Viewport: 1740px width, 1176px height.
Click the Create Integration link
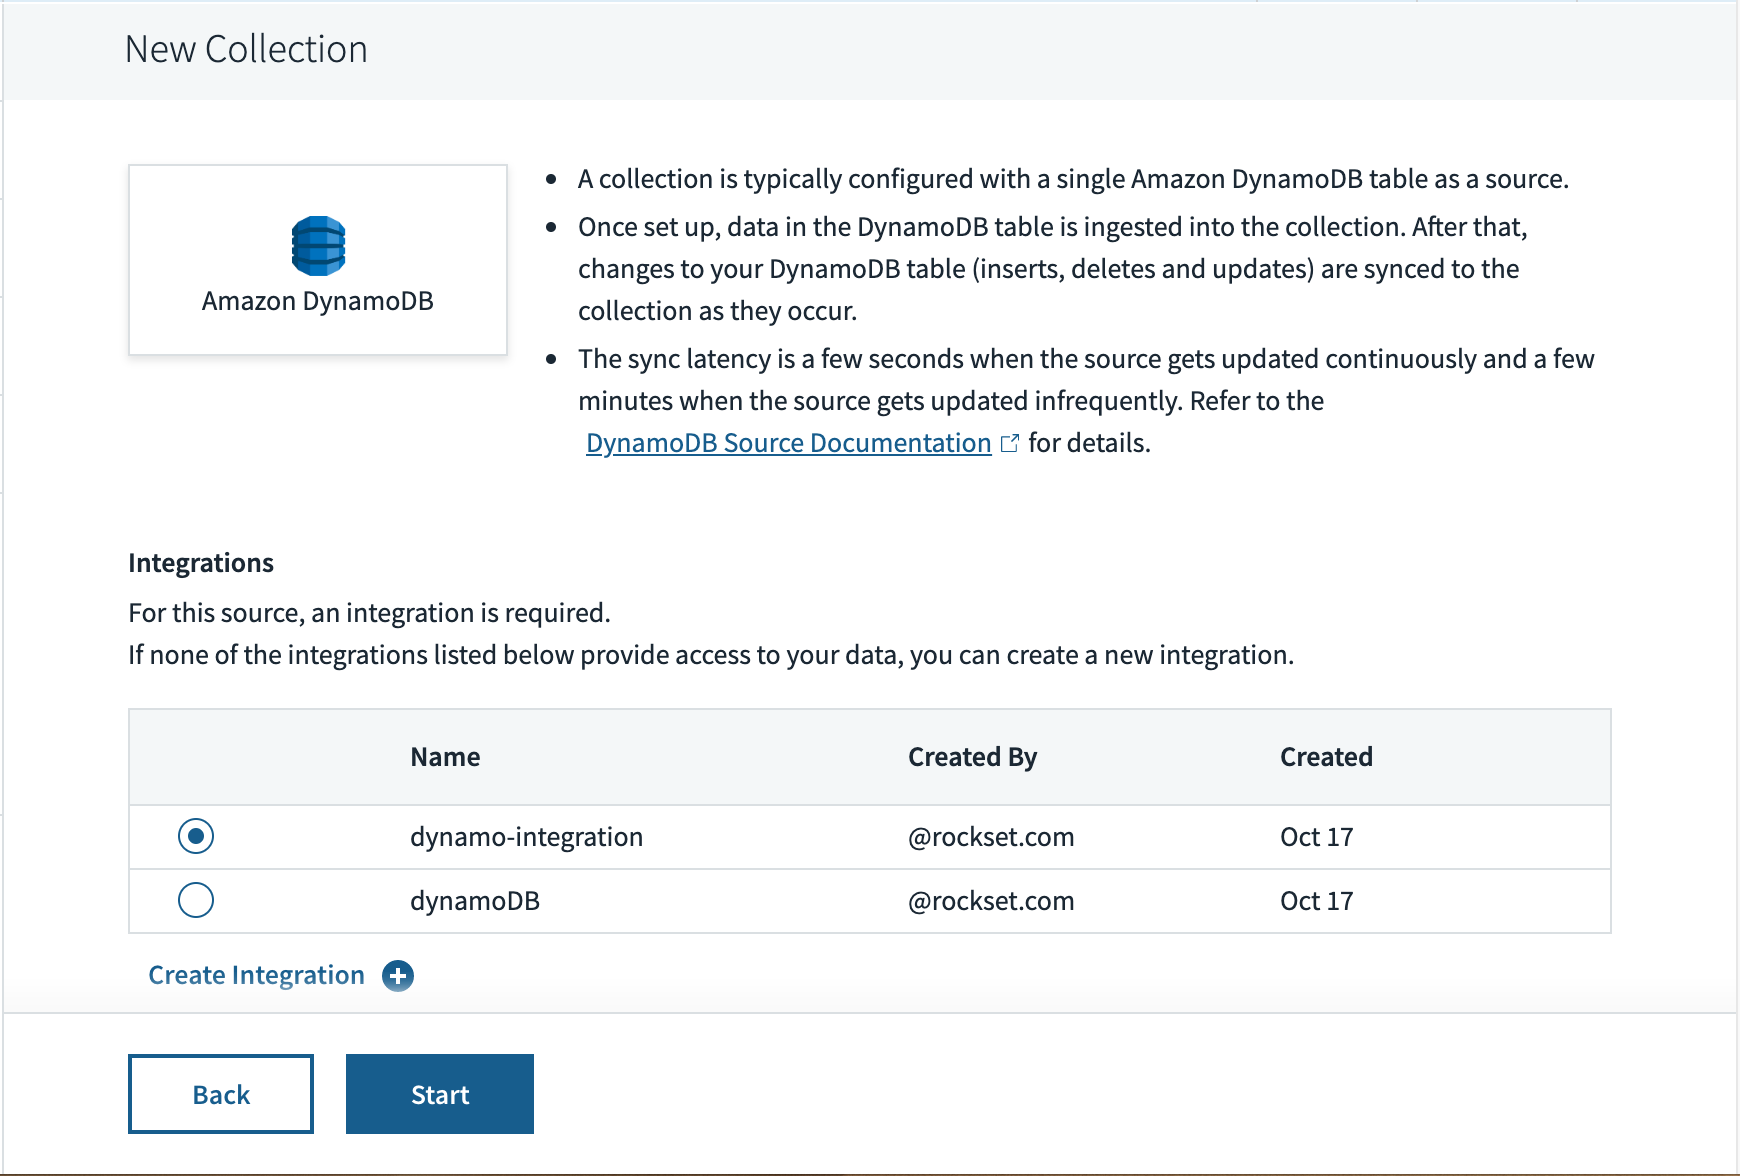coord(256,975)
